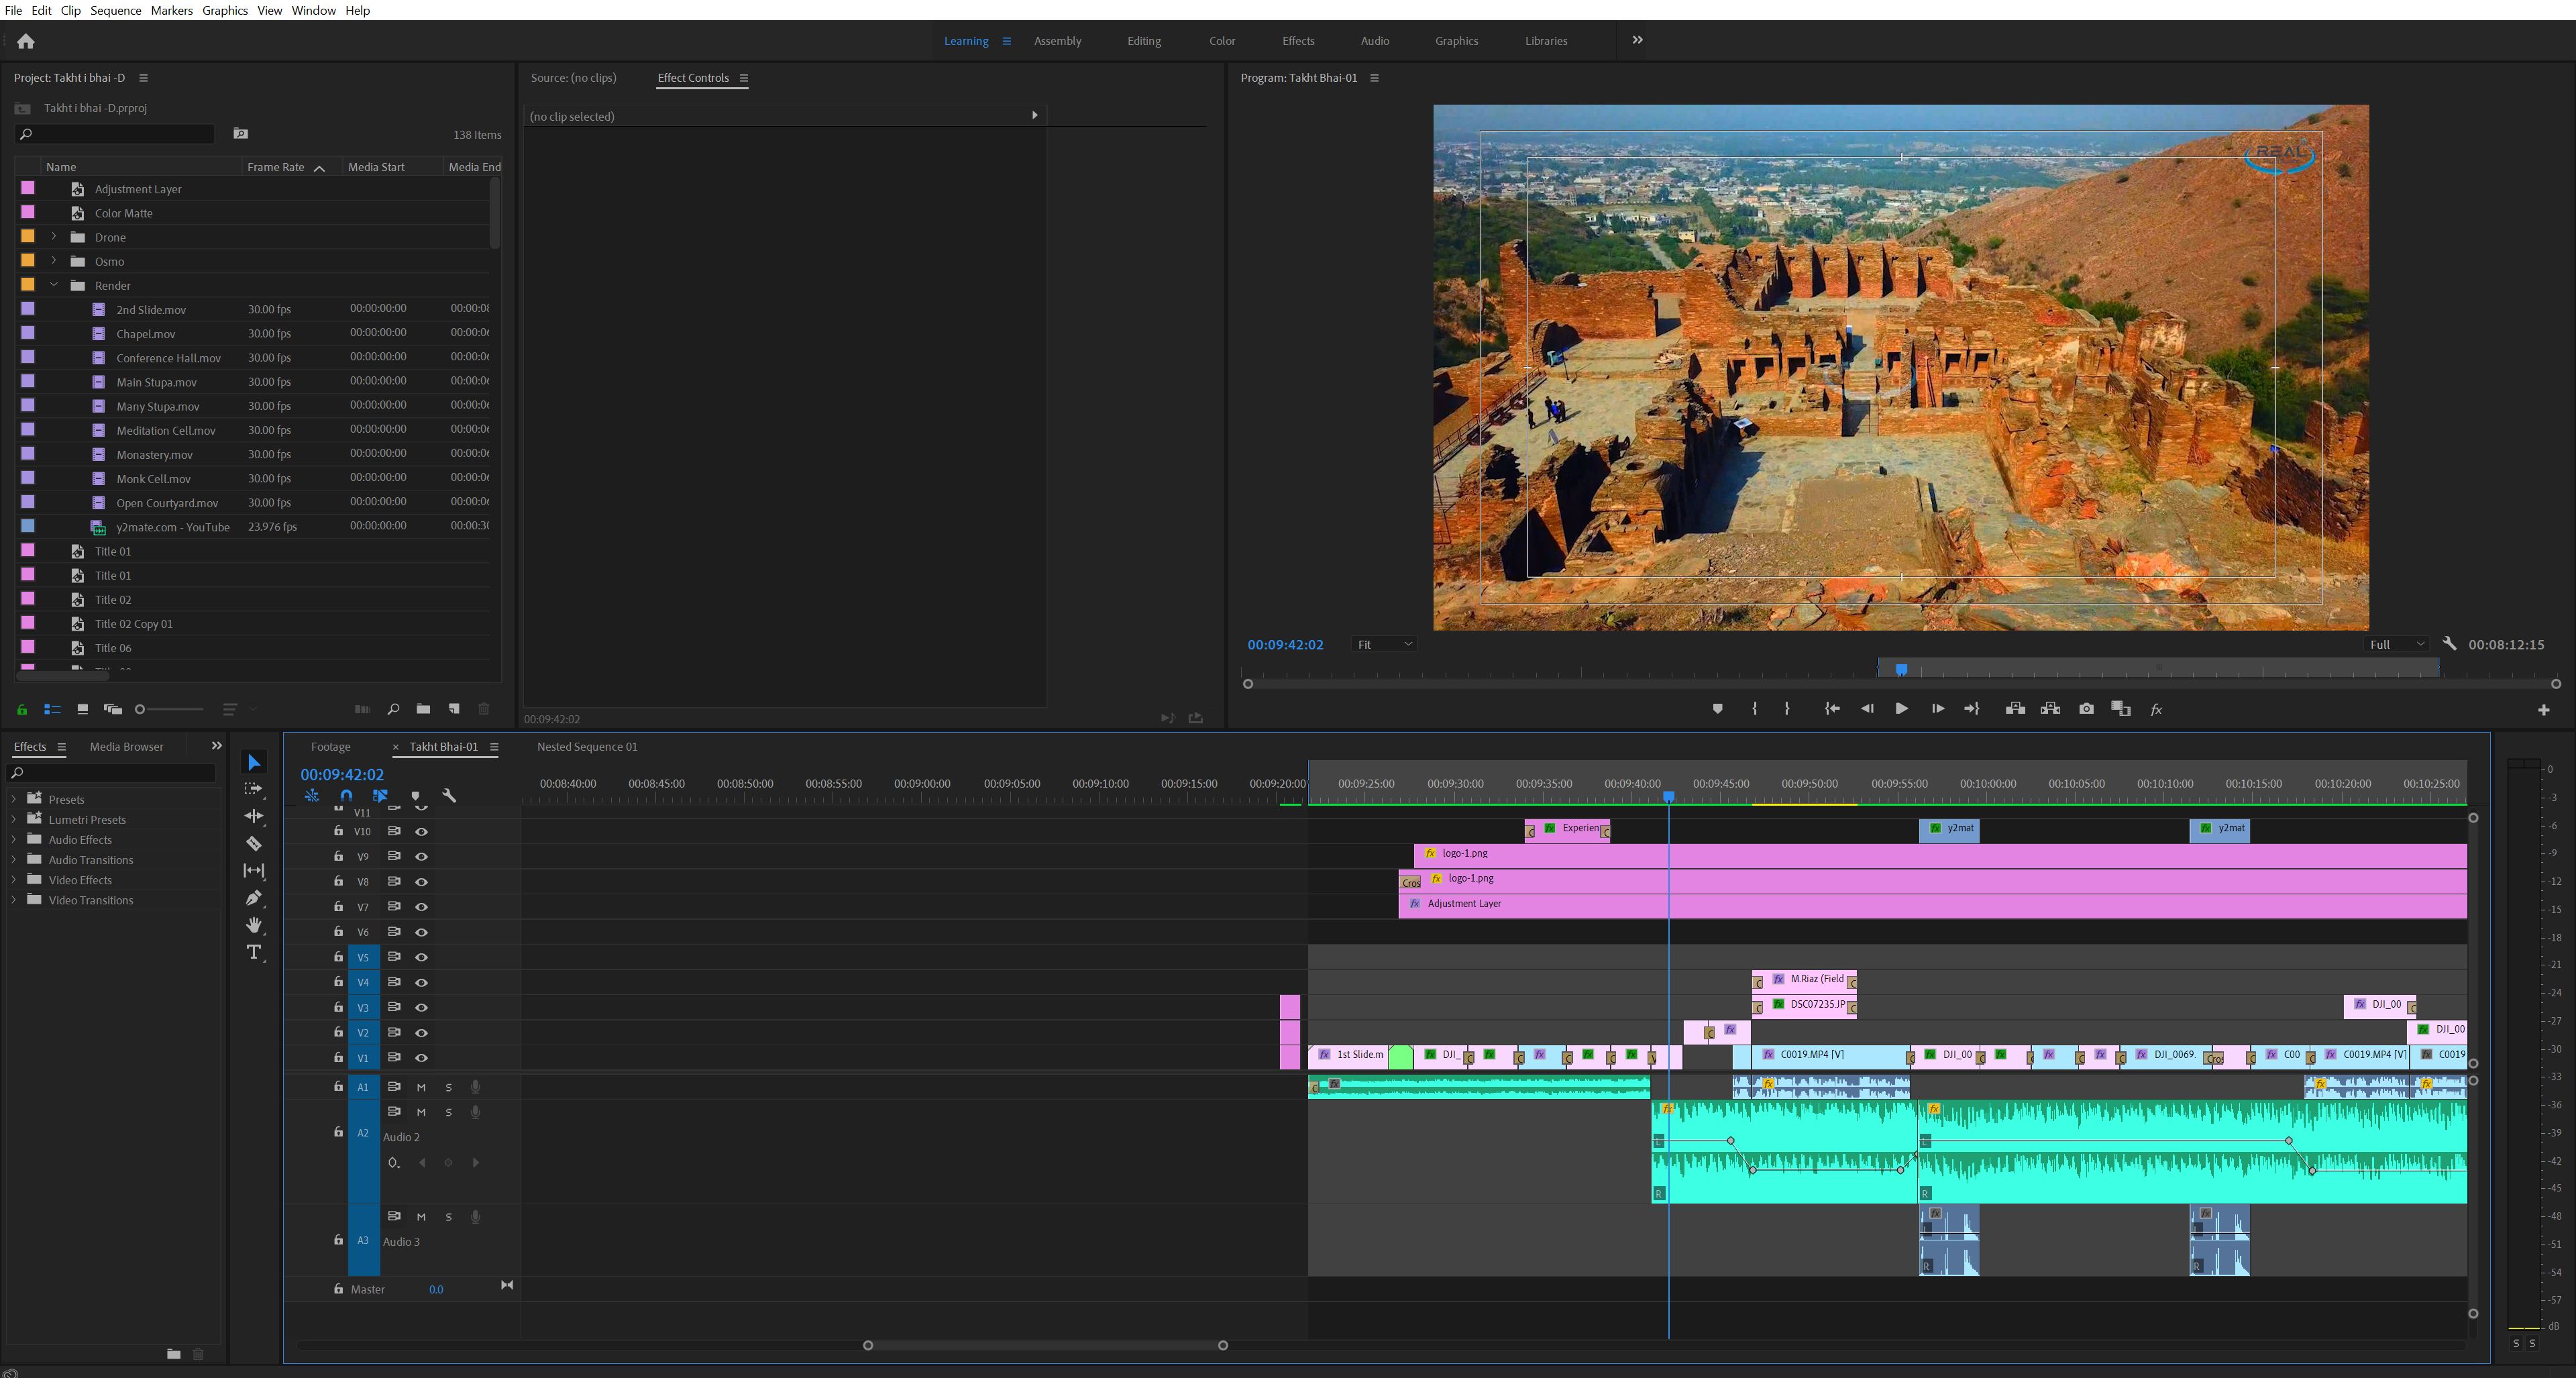The height and width of the screenshot is (1378, 2576).
Task: Click the Home icon
Action: coord(26,41)
